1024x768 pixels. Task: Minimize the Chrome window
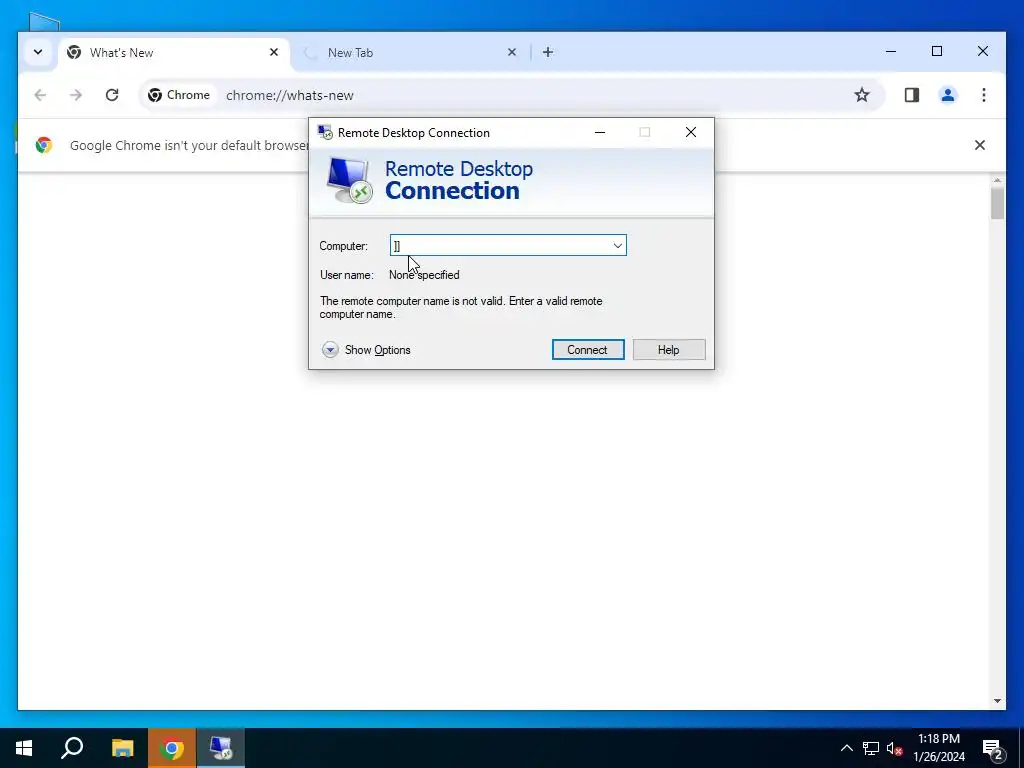(891, 52)
